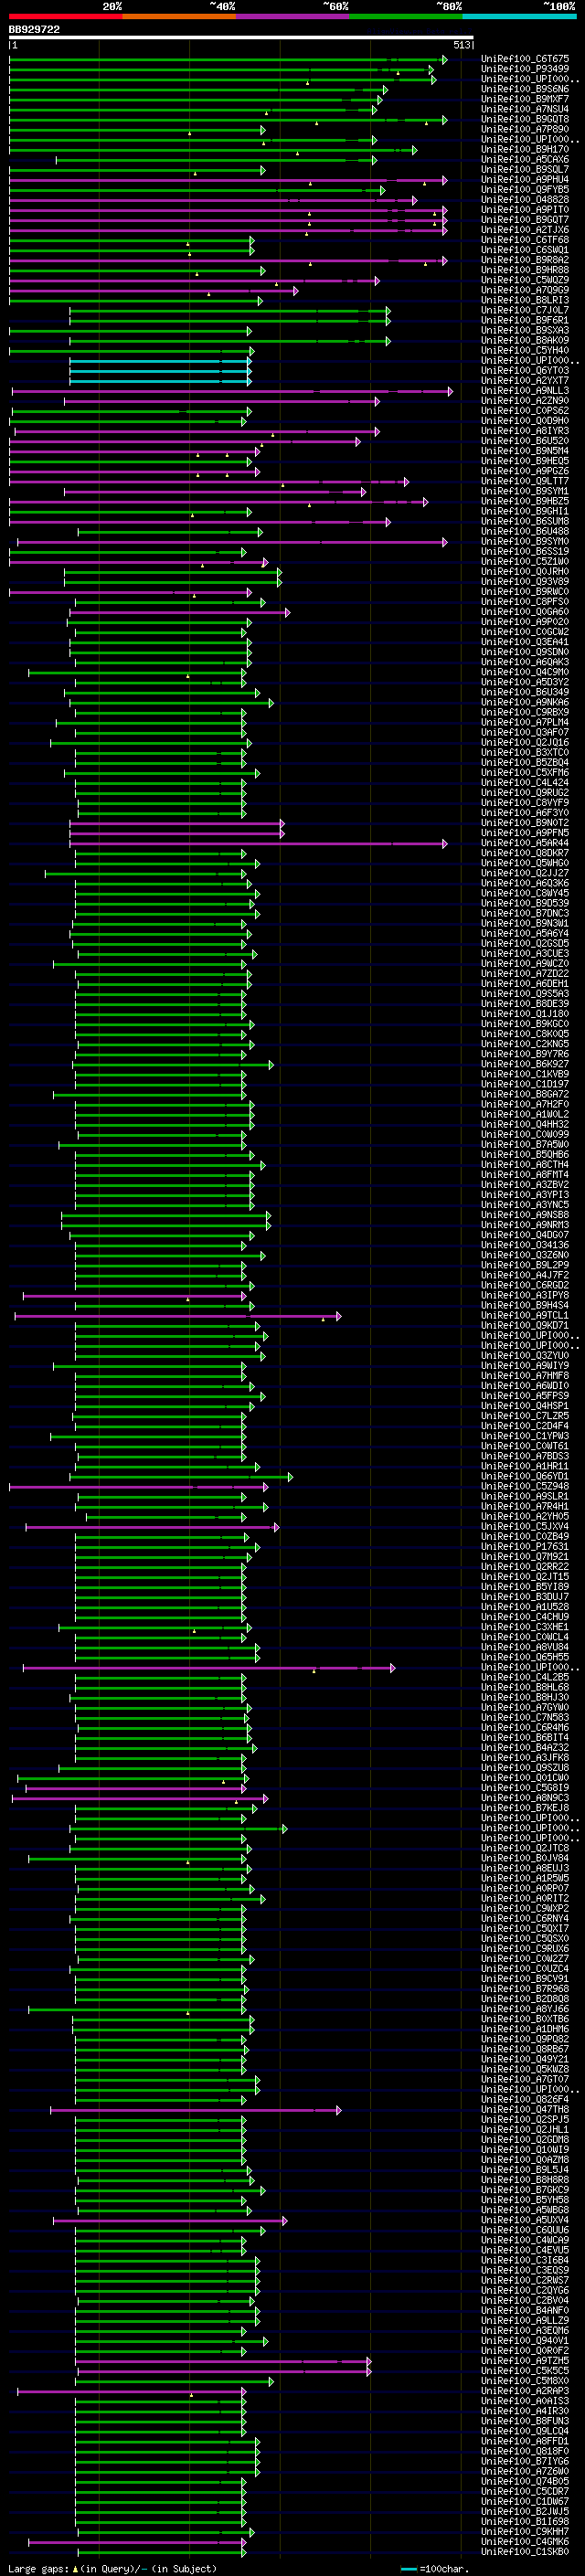Select hit label UniRef100_Q8RB67
Screen dimensions: 585x2576
tap(525, 2050)
